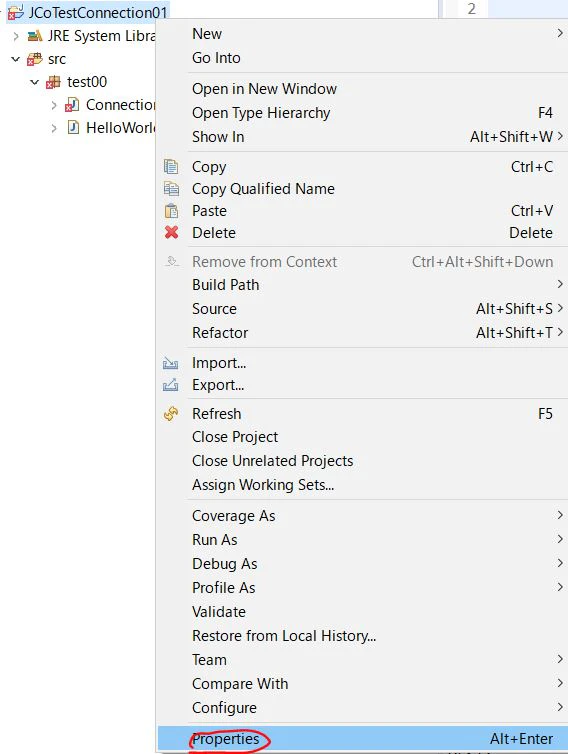Screen dimensions: 568x754
Task: Click the red Delete X icon
Action: point(171,233)
